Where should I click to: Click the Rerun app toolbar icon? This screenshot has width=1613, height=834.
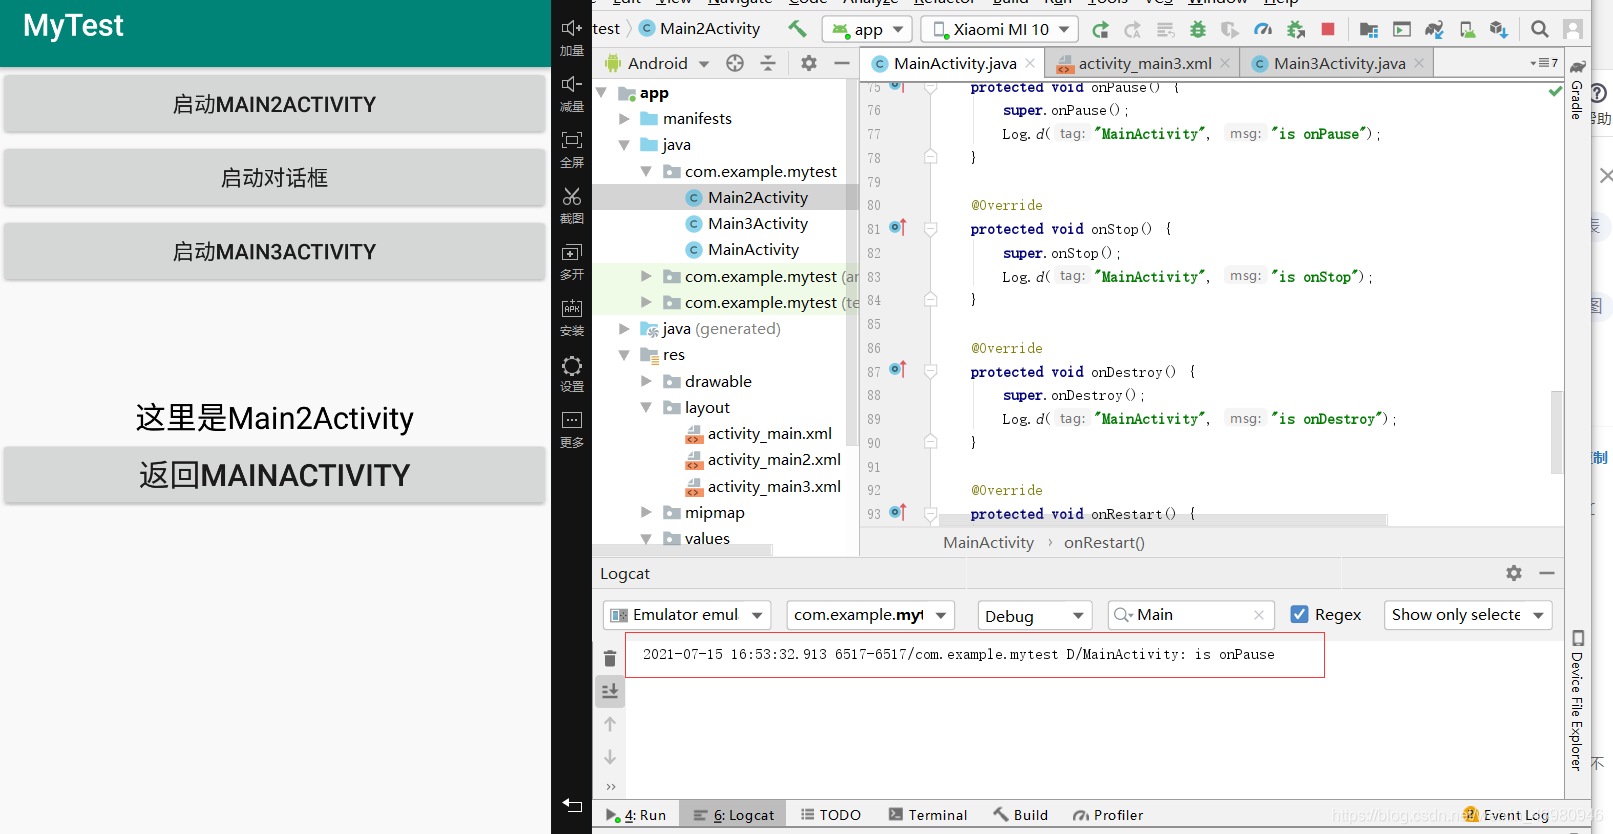coord(1100,29)
